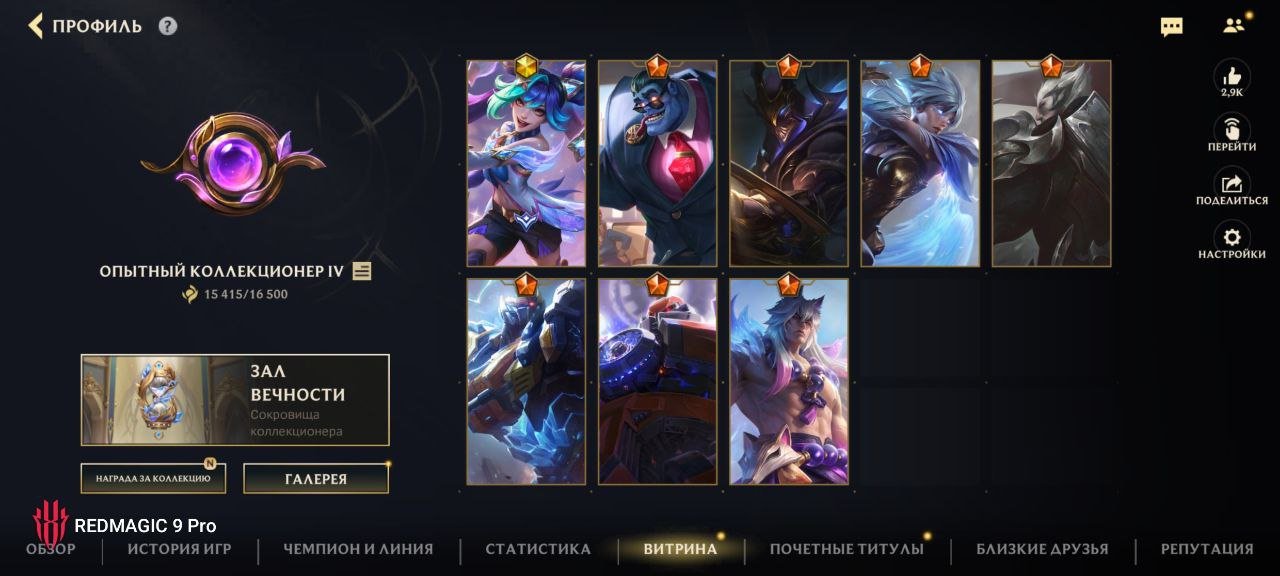Click the Галерея button
This screenshot has height=576, width=1280.
point(316,478)
